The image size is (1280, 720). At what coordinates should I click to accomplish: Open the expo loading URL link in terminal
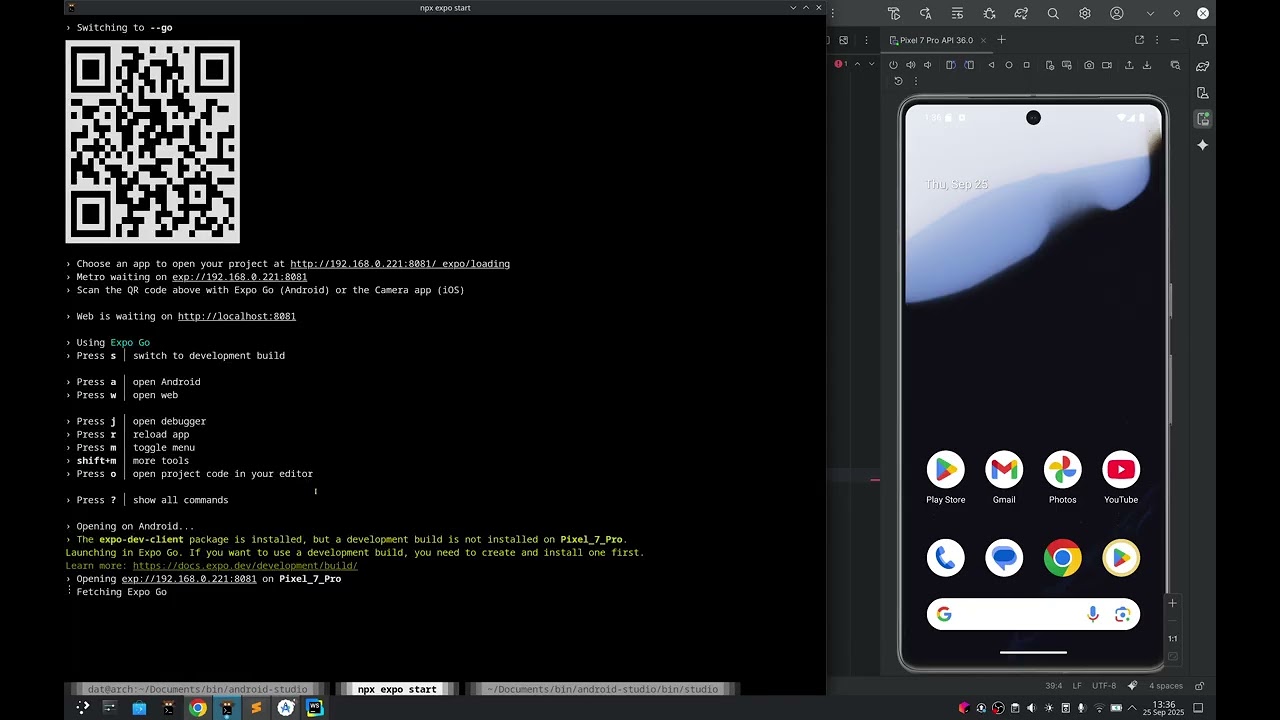[x=400, y=264]
